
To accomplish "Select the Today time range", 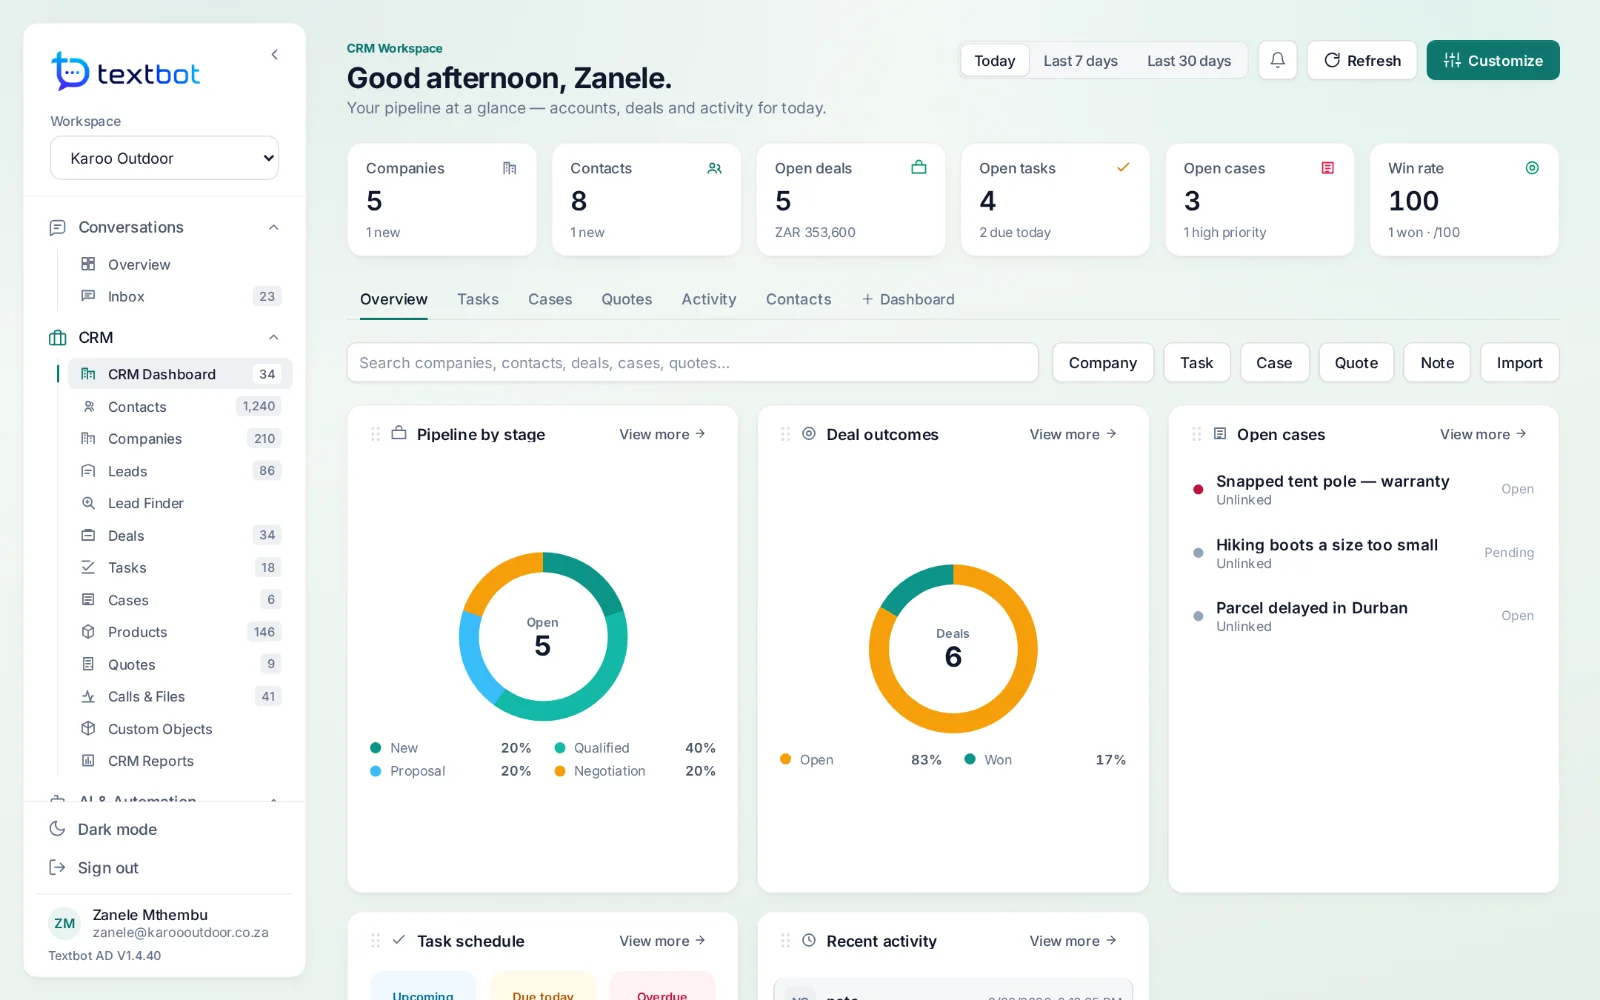I will pyautogui.click(x=994, y=61).
